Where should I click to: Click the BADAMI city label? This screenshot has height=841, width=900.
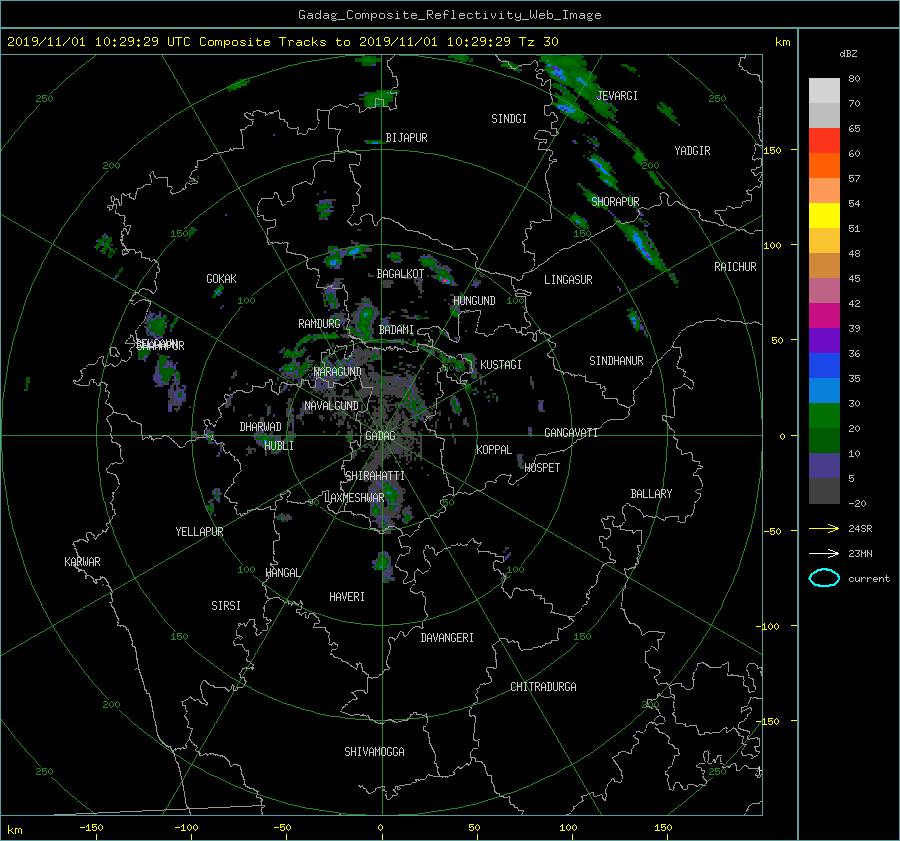tap(396, 330)
